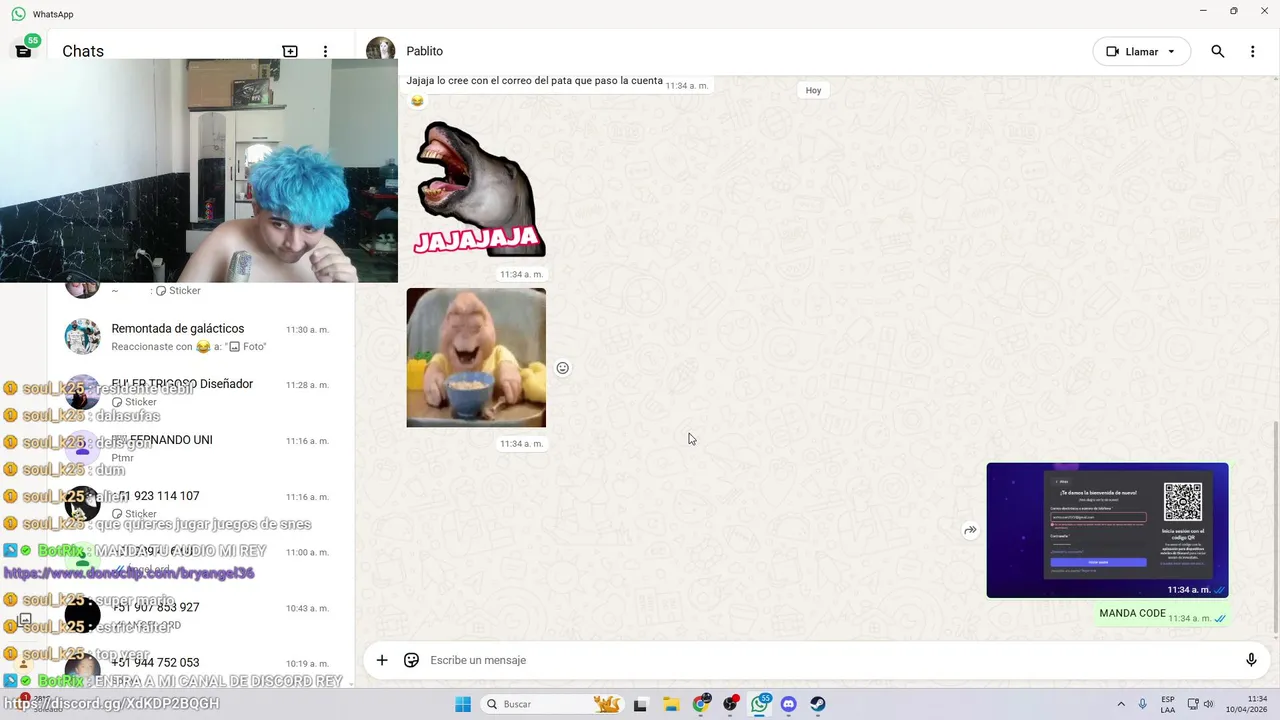Expand the Llamar dropdown arrow
Viewport: 1280px width, 720px height.
point(1171,52)
